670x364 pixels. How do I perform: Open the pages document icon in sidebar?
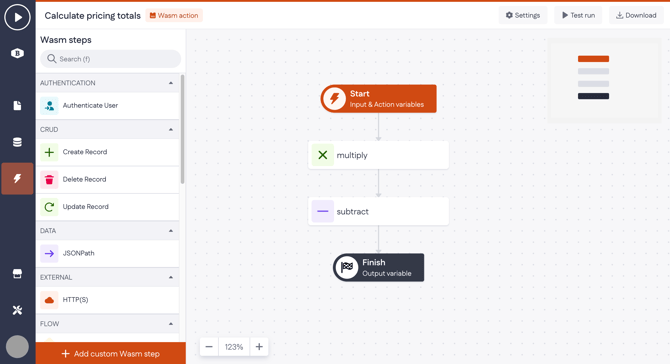click(17, 106)
